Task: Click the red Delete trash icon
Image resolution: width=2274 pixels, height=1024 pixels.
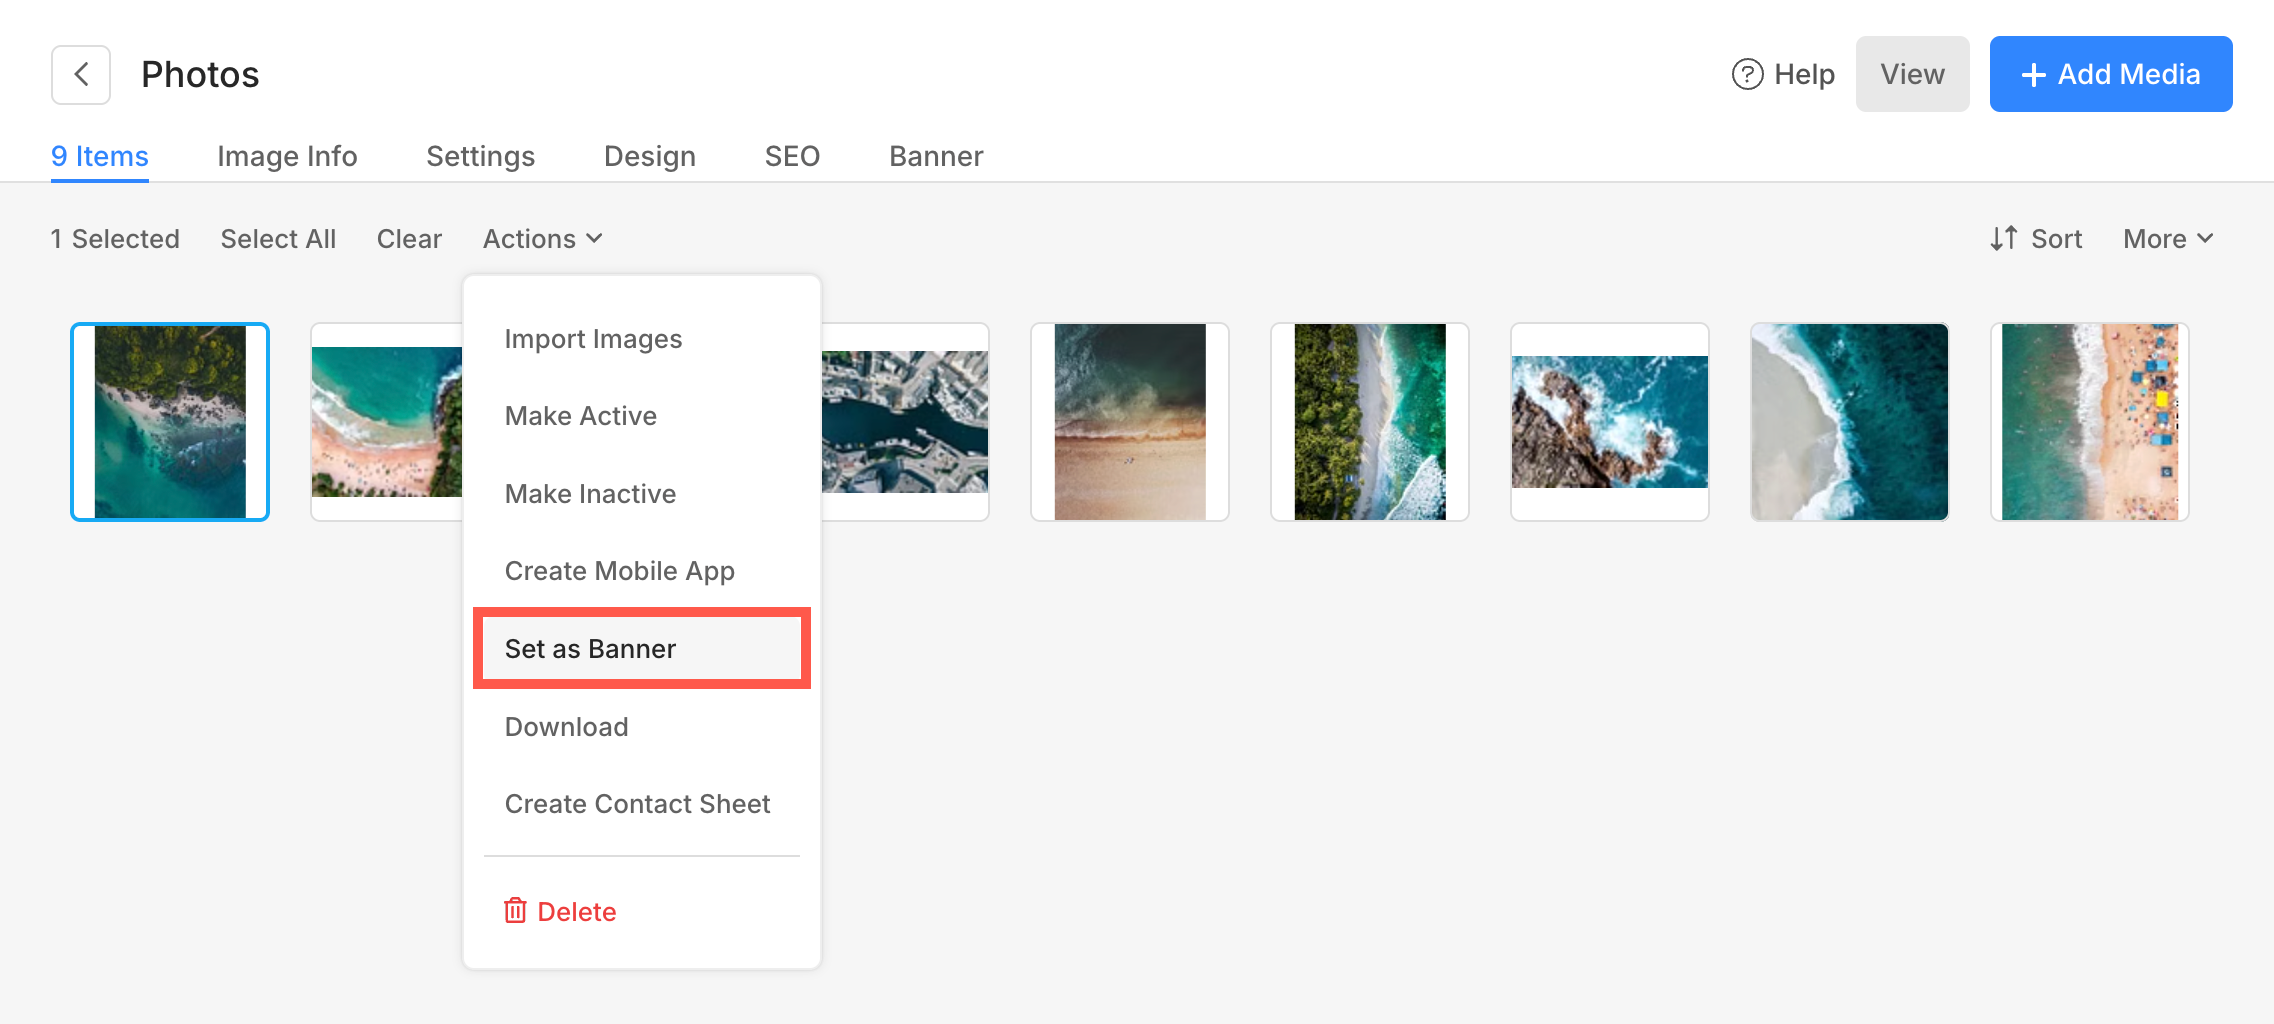Action: 515,911
